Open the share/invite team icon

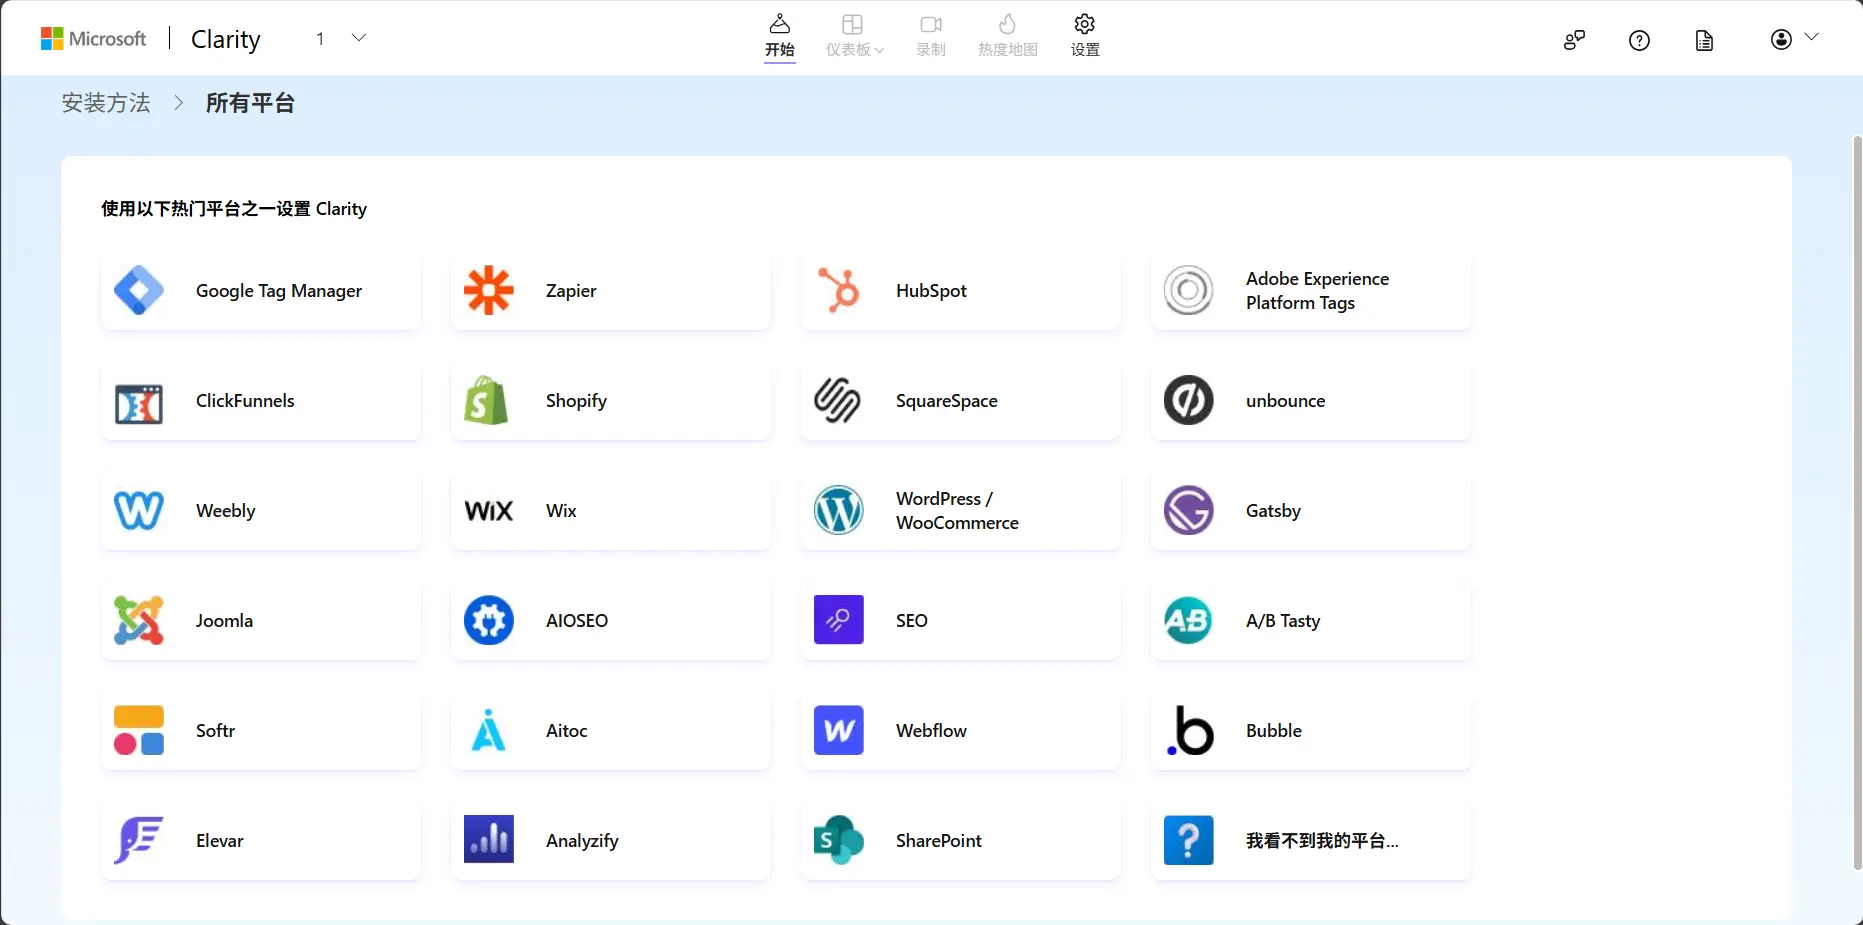(x=1574, y=40)
